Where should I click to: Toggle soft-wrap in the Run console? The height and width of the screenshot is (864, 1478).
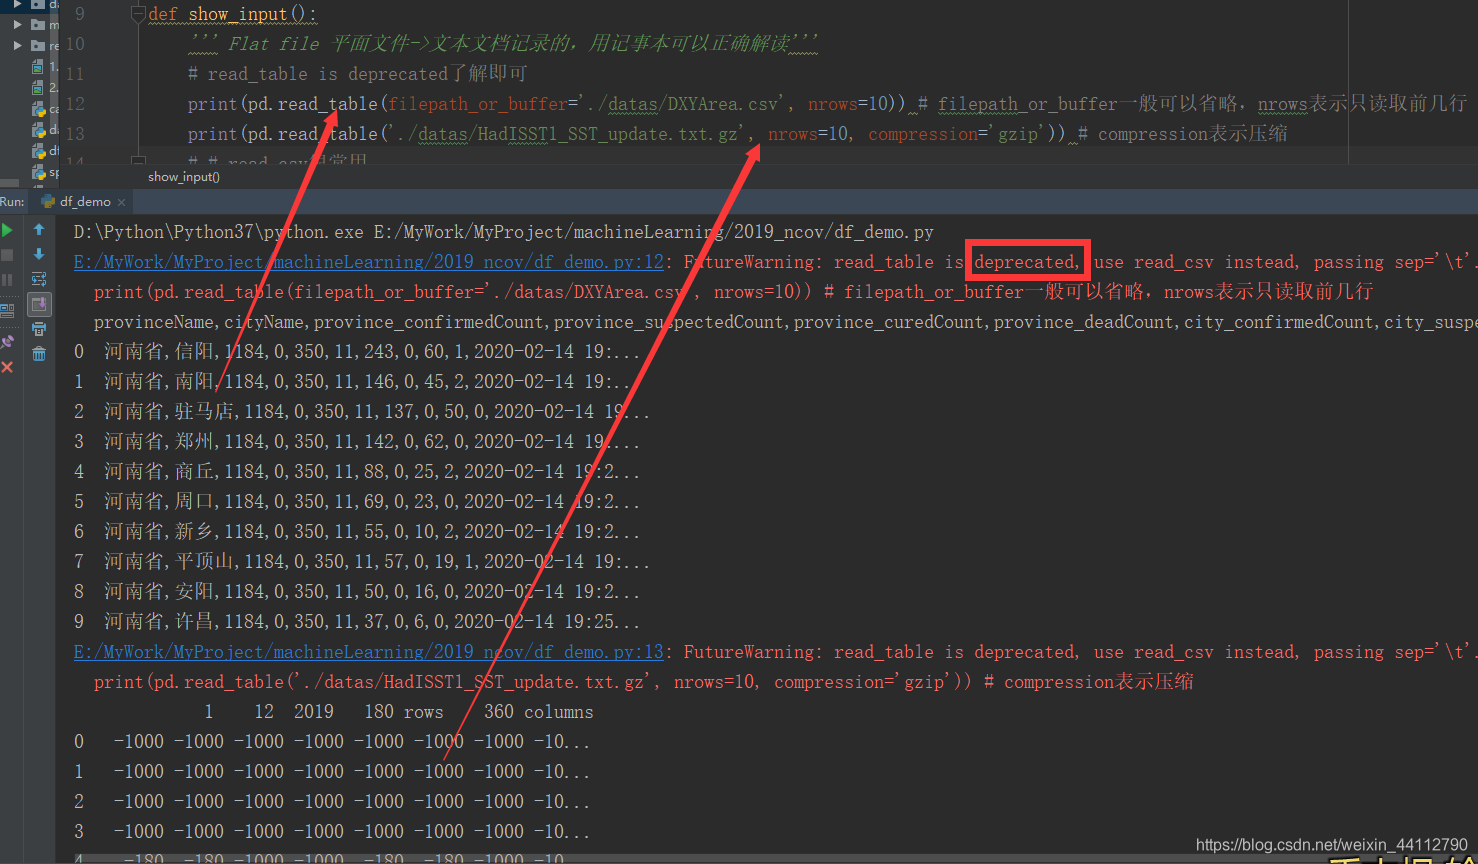(x=39, y=279)
